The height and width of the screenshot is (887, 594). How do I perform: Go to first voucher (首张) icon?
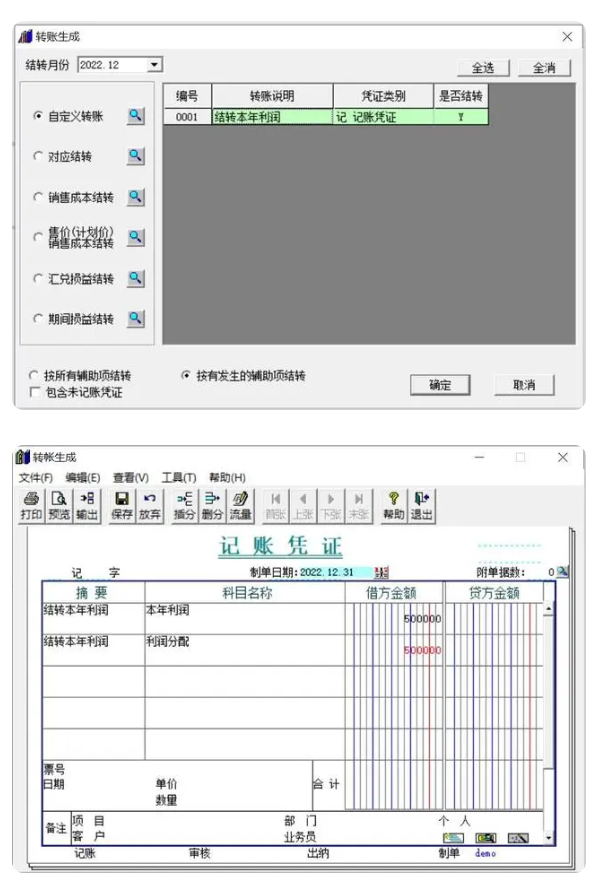(x=276, y=506)
